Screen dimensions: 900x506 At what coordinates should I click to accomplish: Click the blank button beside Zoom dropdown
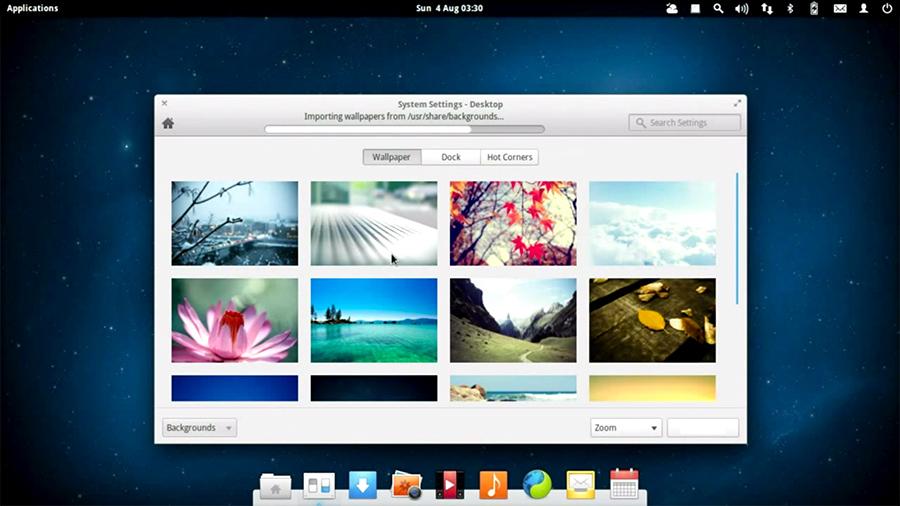pos(703,428)
